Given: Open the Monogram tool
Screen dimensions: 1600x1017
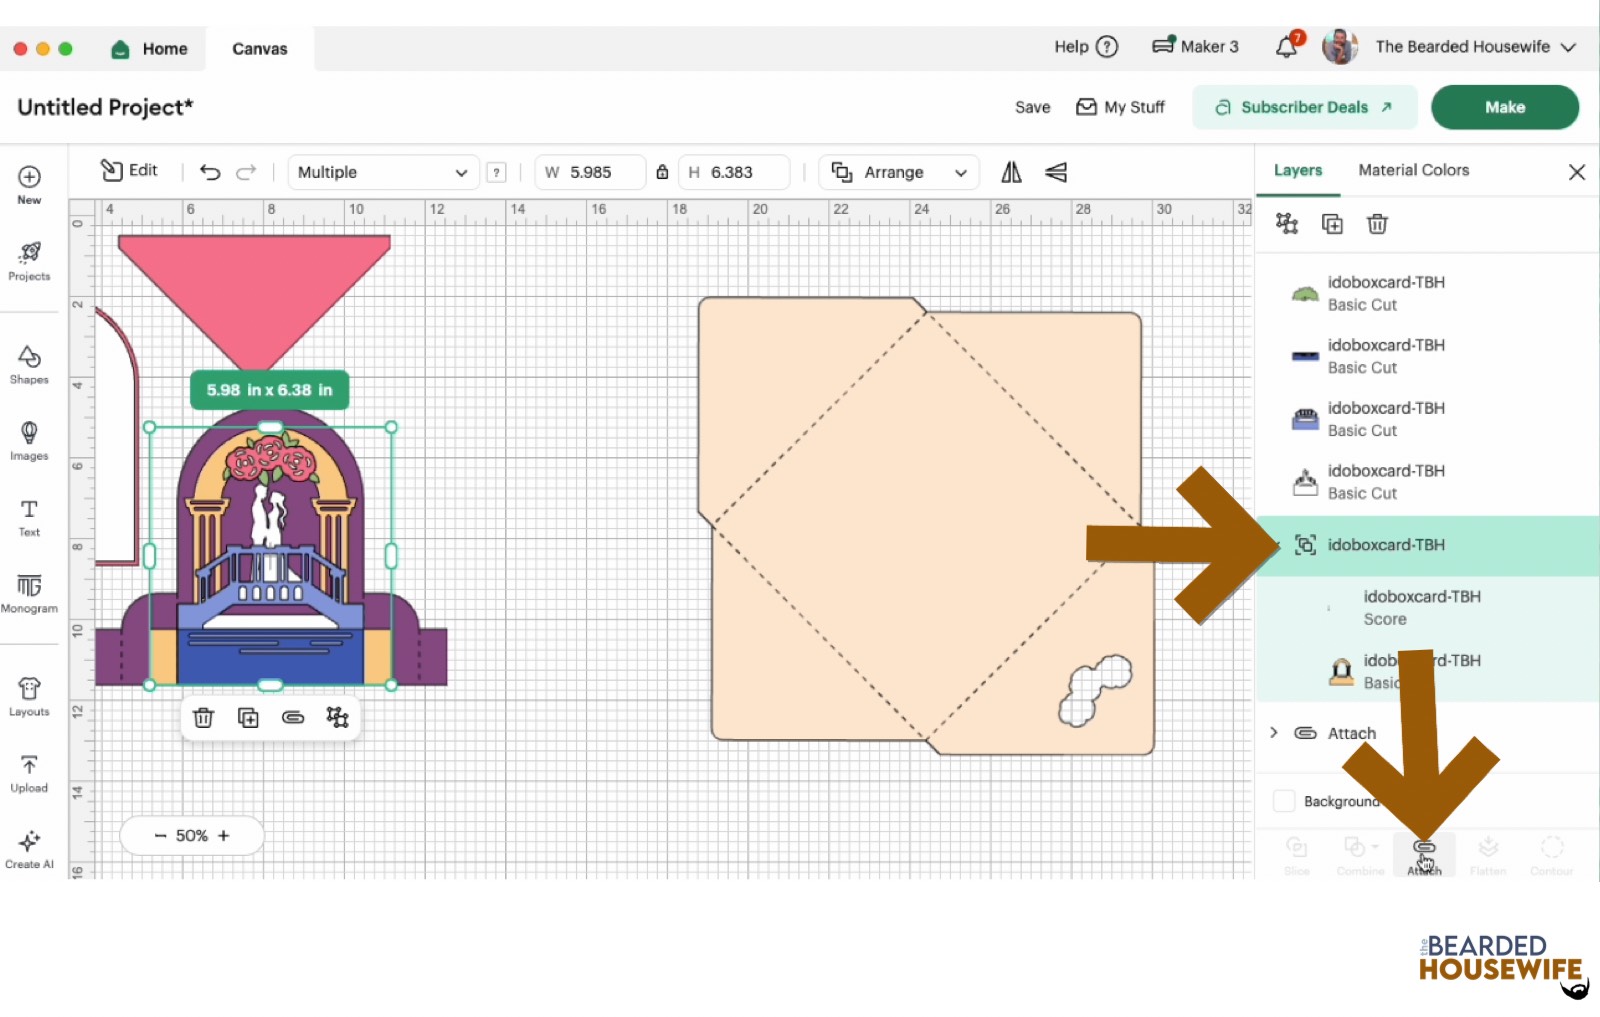Looking at the screenshot, I should (29, 592).
